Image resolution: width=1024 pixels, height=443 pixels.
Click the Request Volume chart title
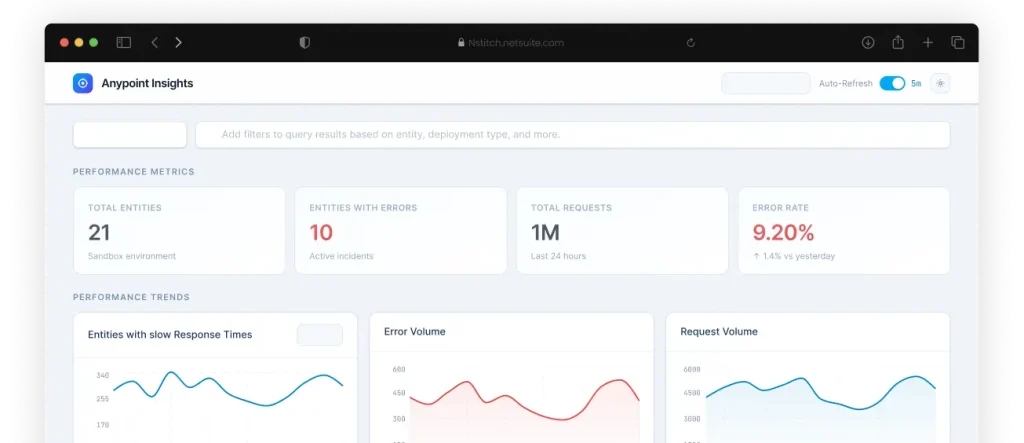[719, 331]
